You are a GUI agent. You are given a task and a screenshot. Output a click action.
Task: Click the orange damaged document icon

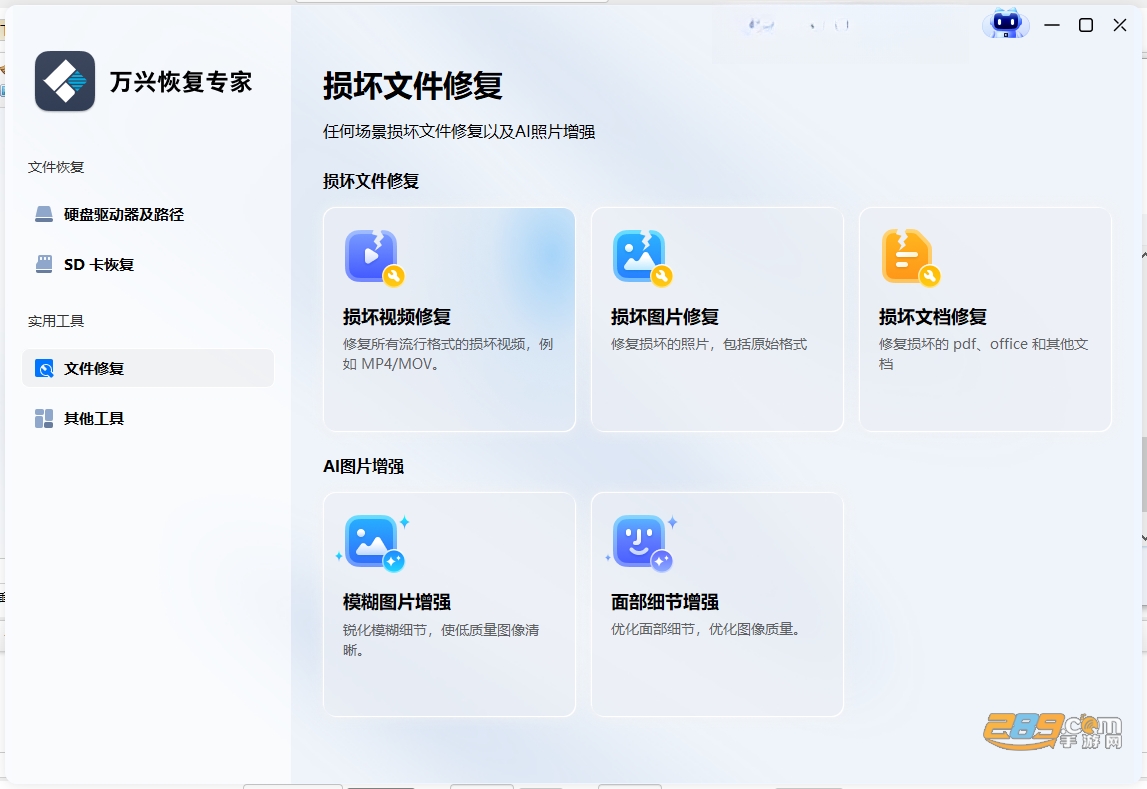coord(911,258)
